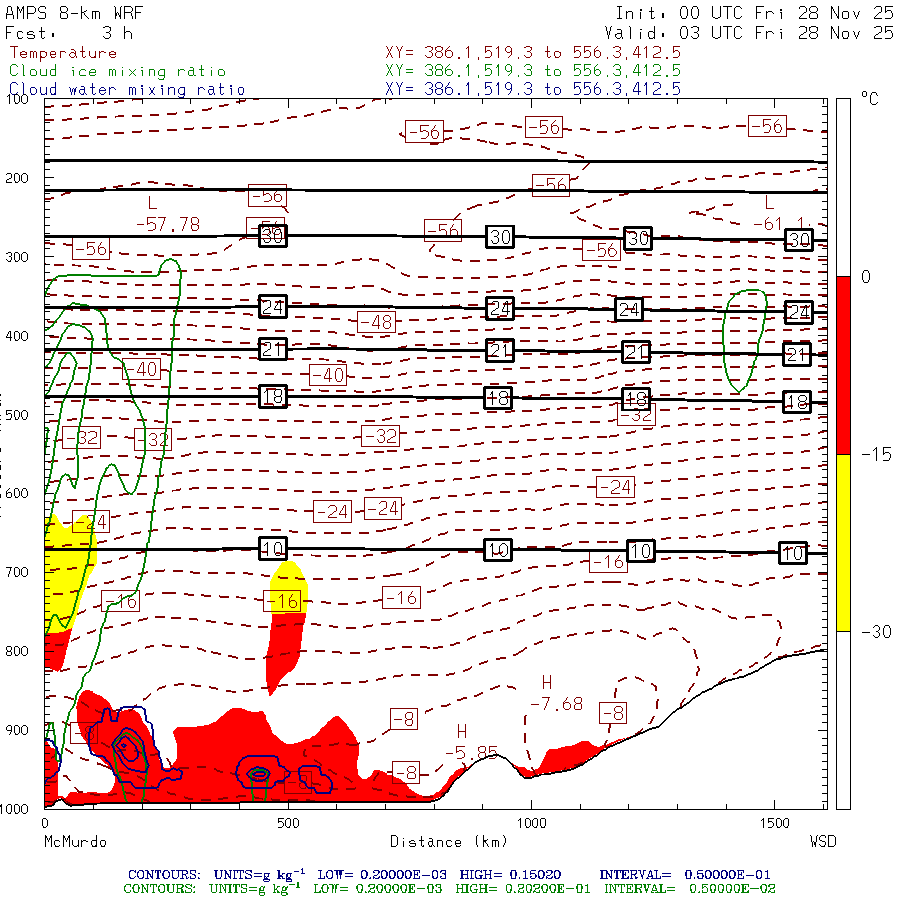The image size is (900, 900).
Task: Click the green CONTOURS info line with HIGH= 0.20200E-01
Action: tap(449, 889)
